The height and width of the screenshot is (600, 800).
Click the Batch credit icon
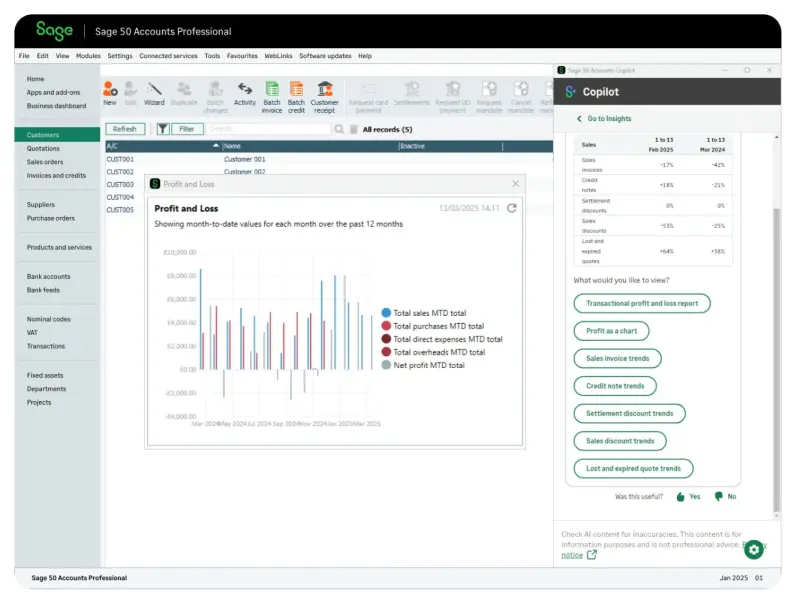pos(296,90)
